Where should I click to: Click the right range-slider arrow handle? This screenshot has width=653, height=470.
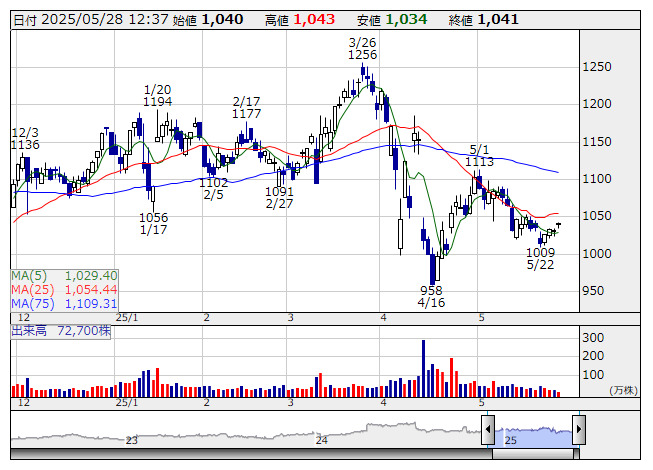click(579, 429)
